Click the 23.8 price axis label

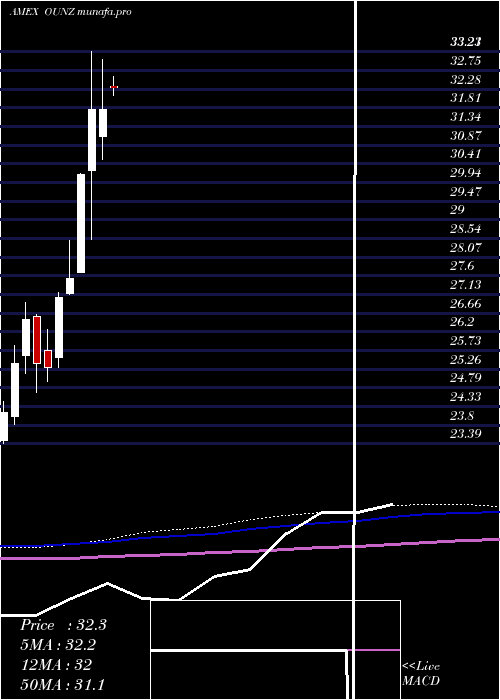pos(462,416)
